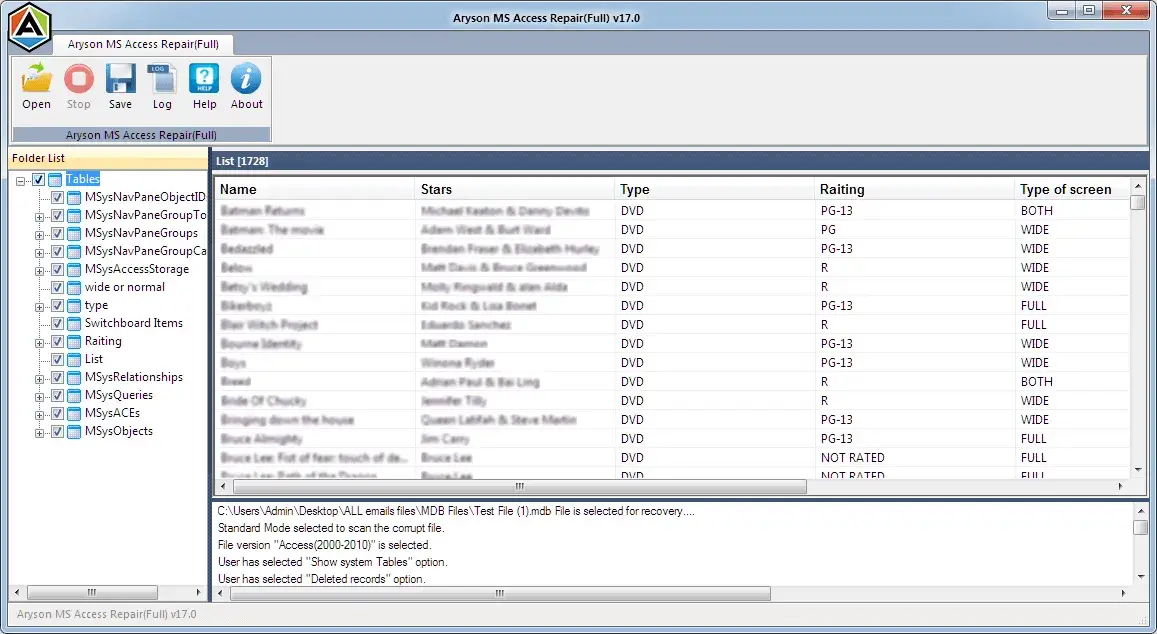The width and height of the screenshot is (1157, 634).
Task: Expand the MSysRelationships node
Action: (x=39, y=379)
